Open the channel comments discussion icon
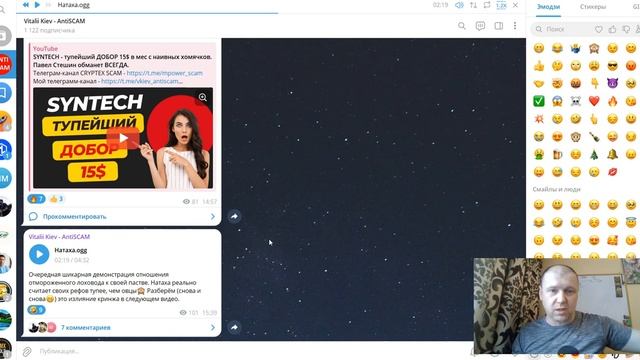 point(480,26)
